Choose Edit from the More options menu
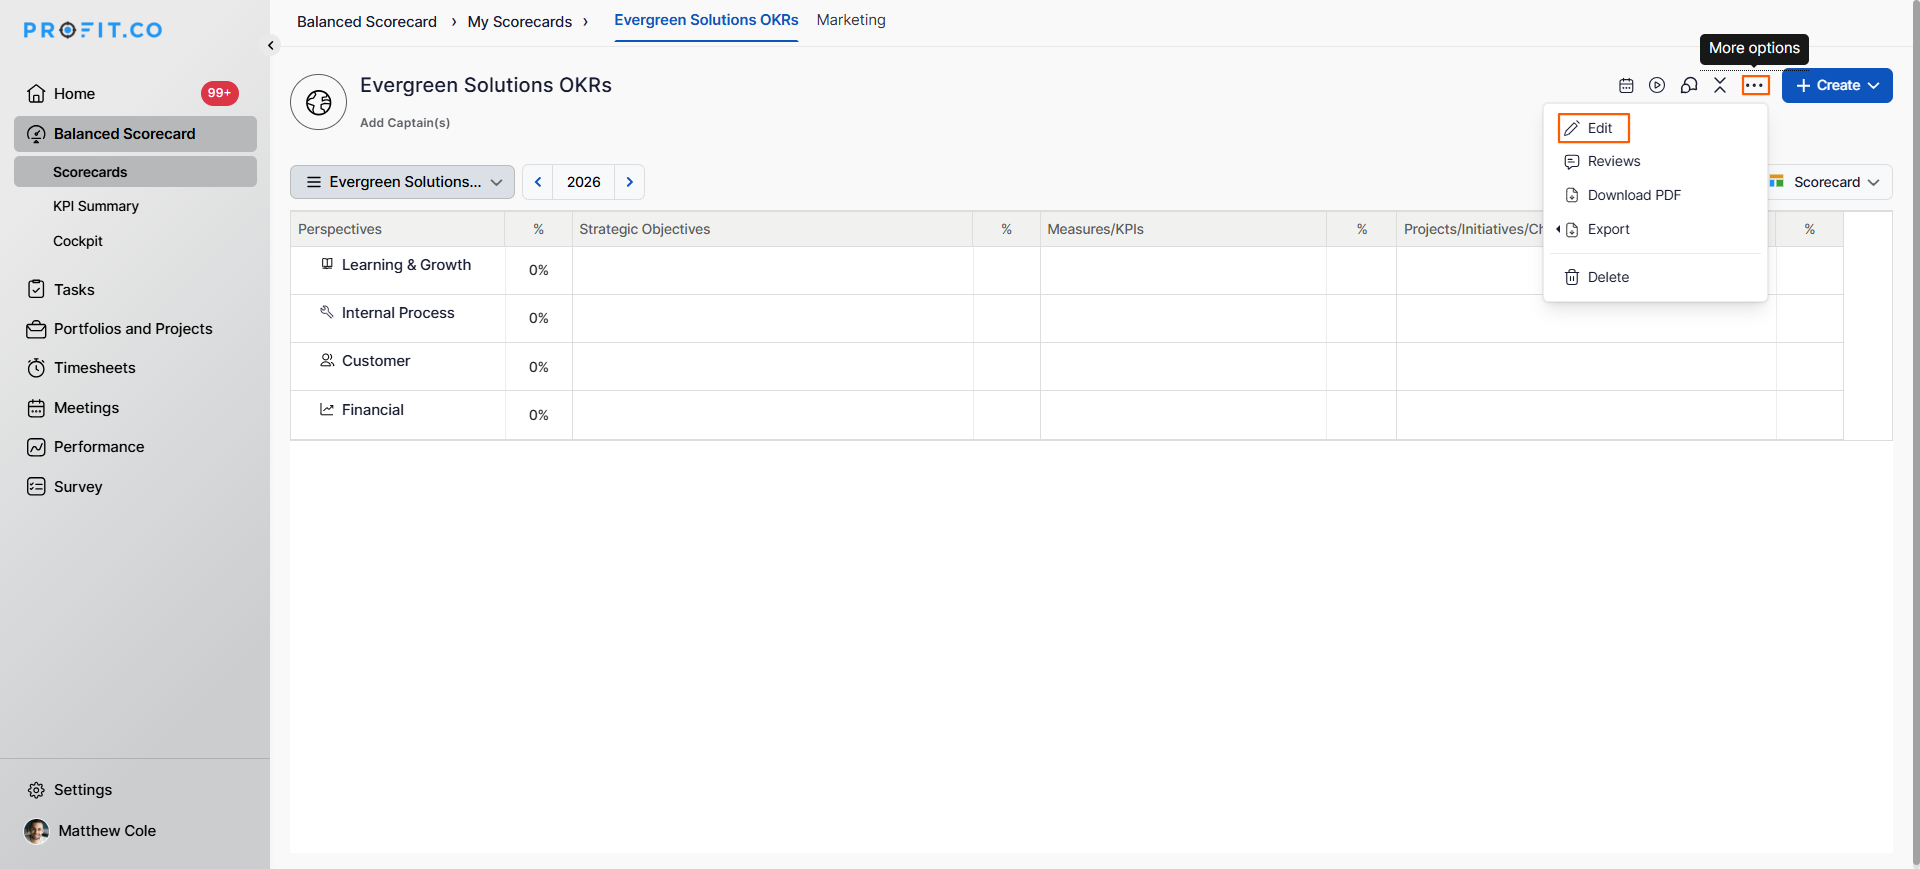 click(x=1594, y=128)
